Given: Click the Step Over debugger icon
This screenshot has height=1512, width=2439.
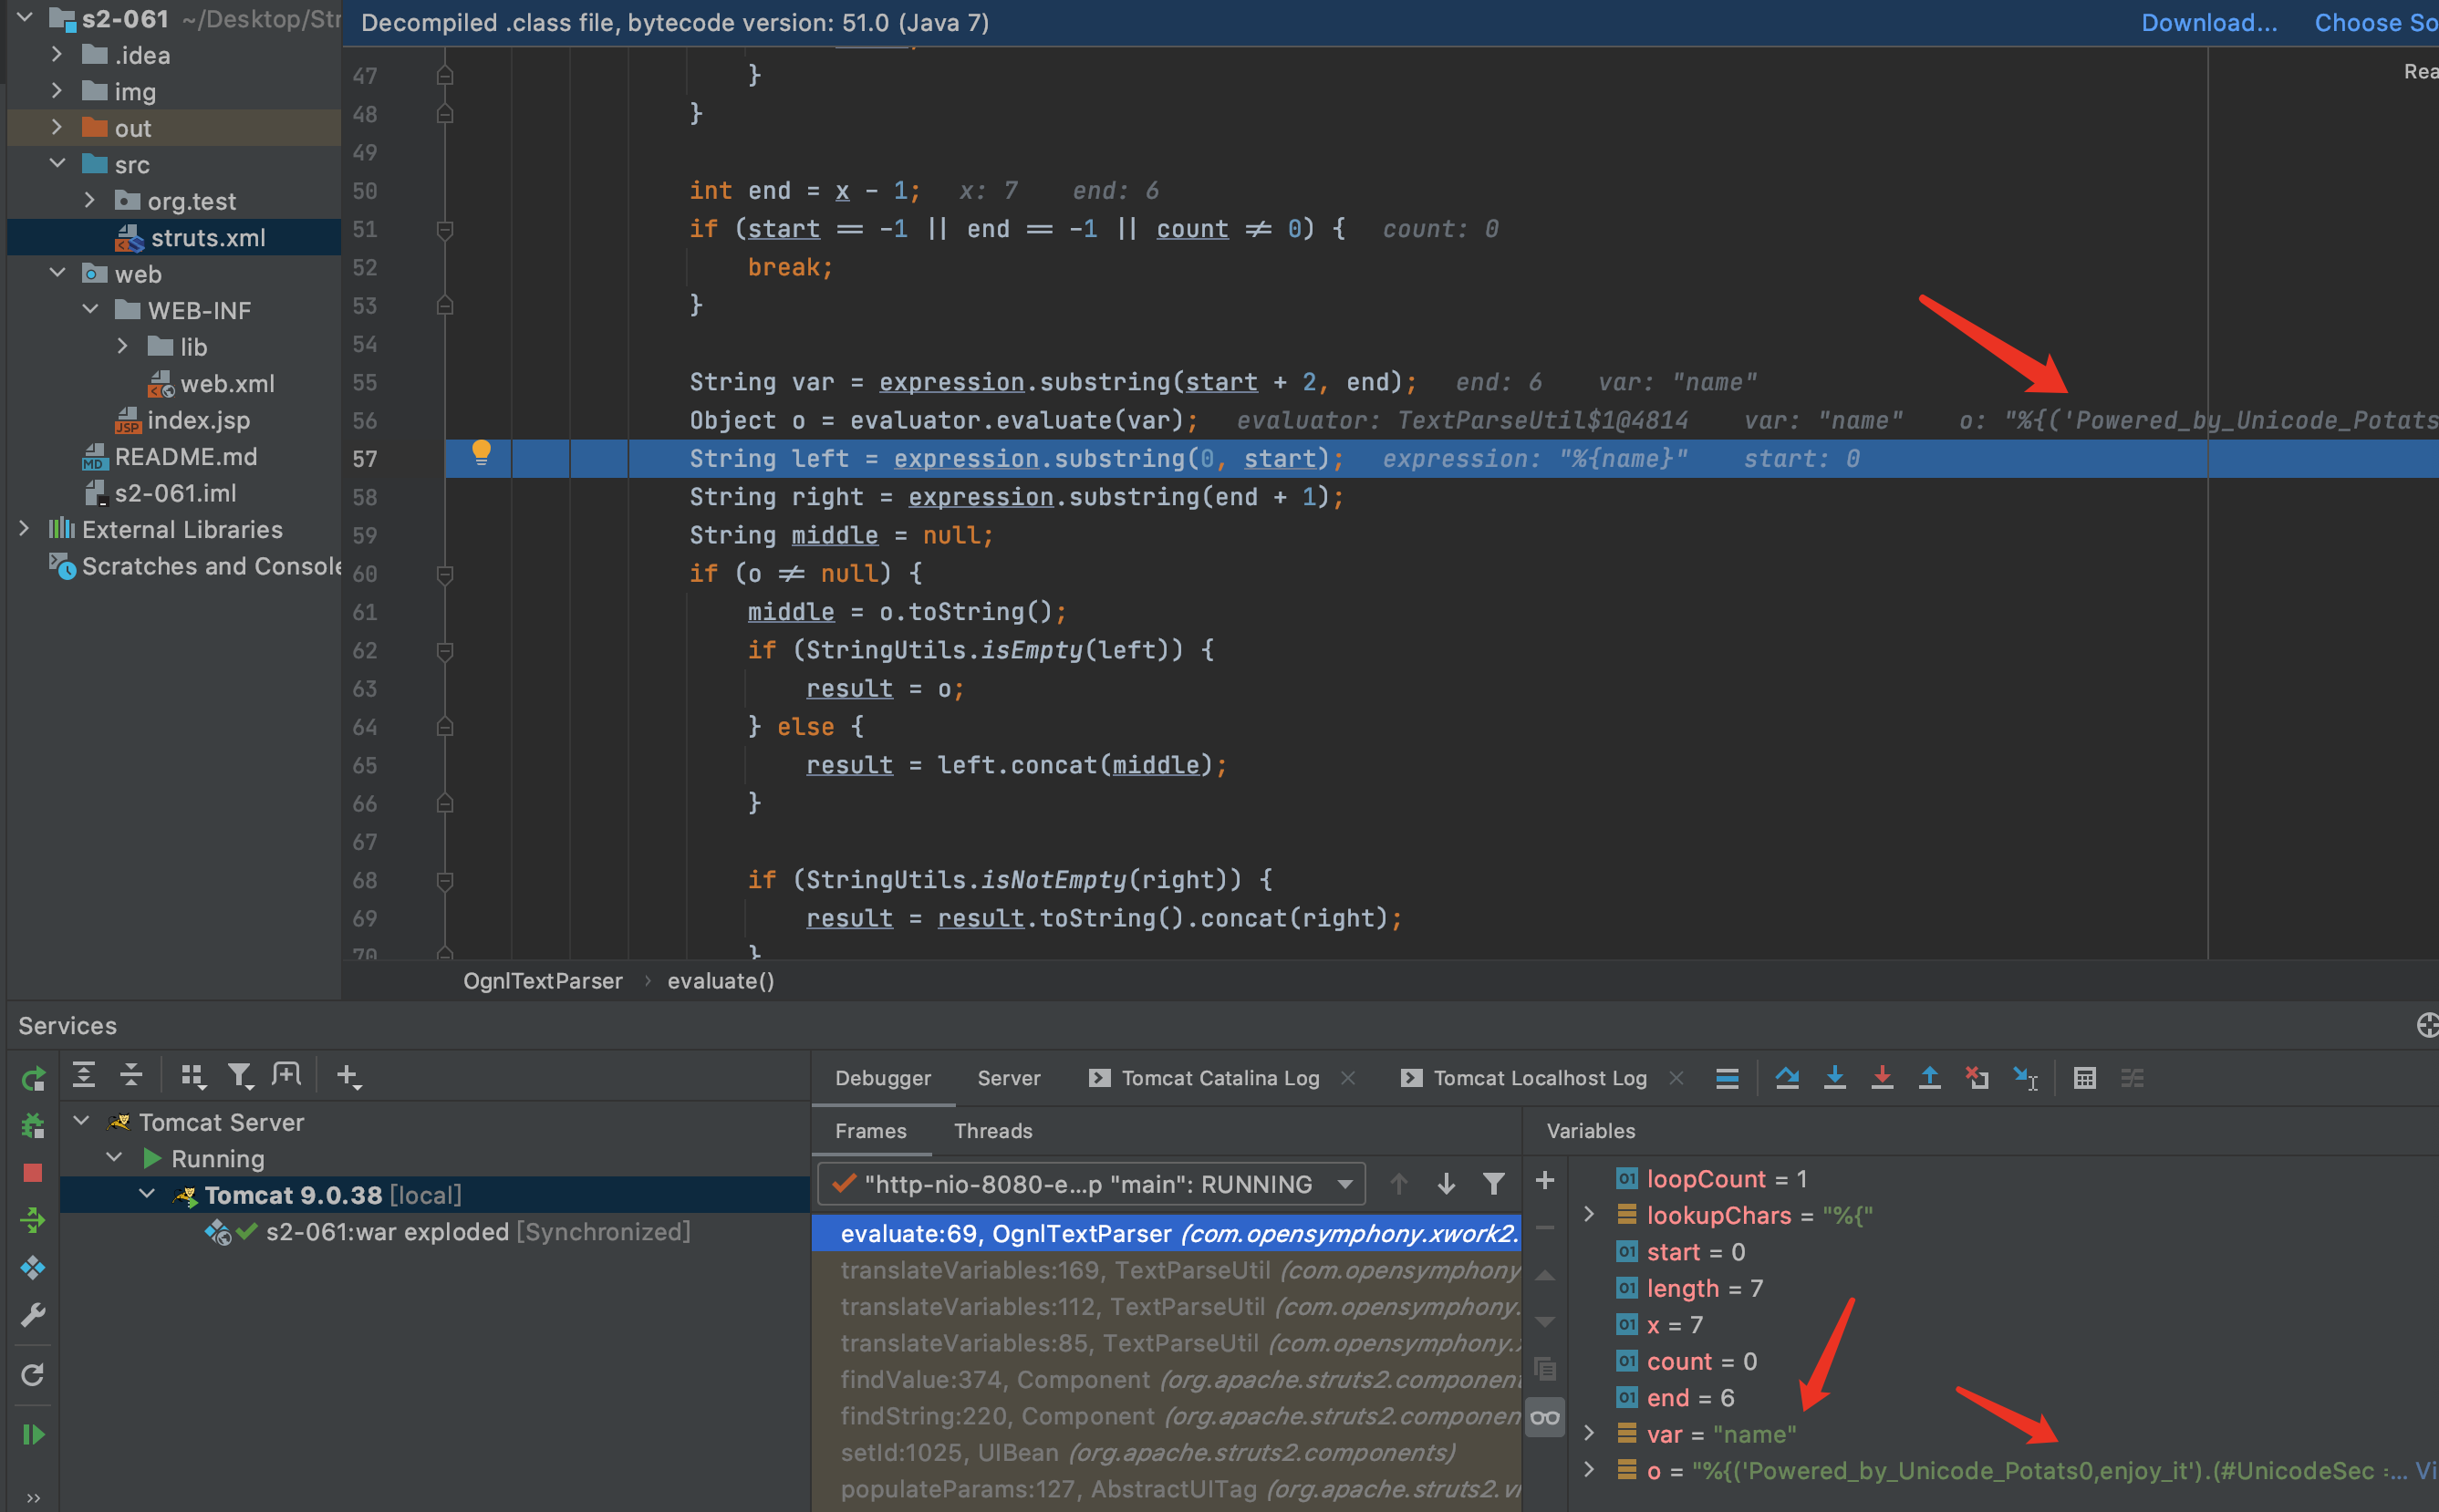Looking at the screenshot, I should coord(1787,1078).
